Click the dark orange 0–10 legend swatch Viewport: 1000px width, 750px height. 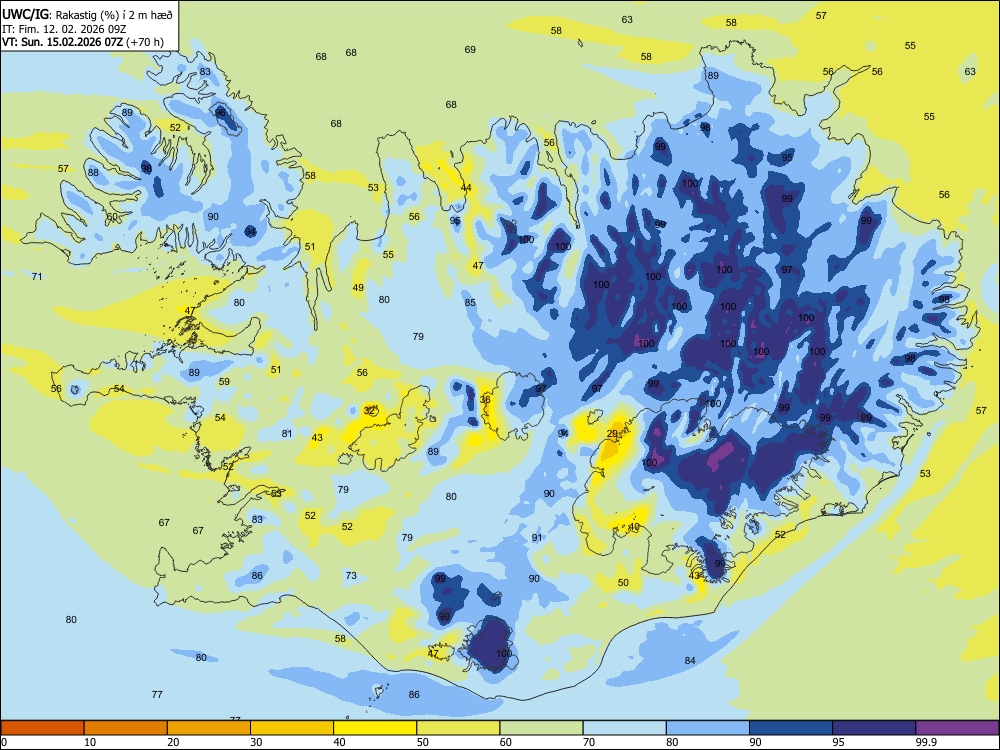click(x=42, y=728)
